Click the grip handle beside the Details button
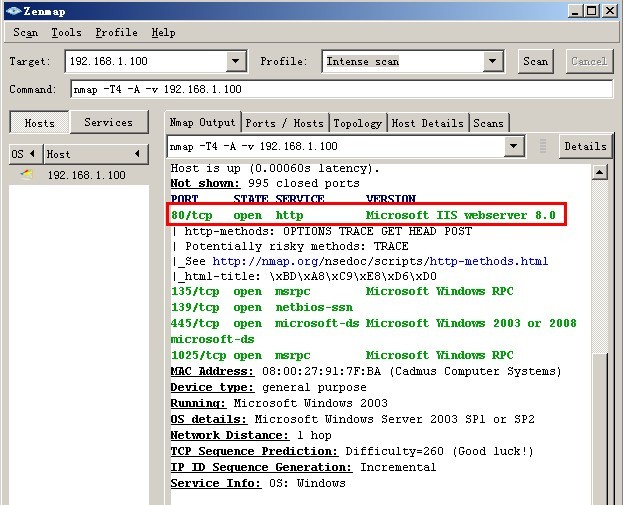Screen dimensions: 623x505 coord(543,146)
